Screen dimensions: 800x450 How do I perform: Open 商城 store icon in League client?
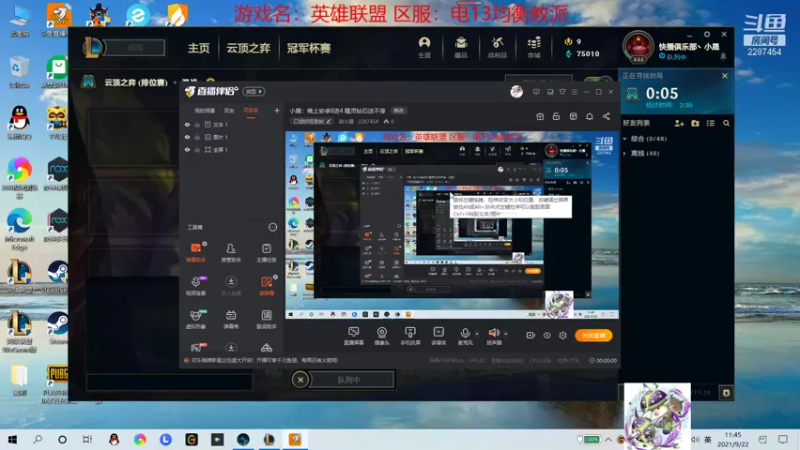534,47
